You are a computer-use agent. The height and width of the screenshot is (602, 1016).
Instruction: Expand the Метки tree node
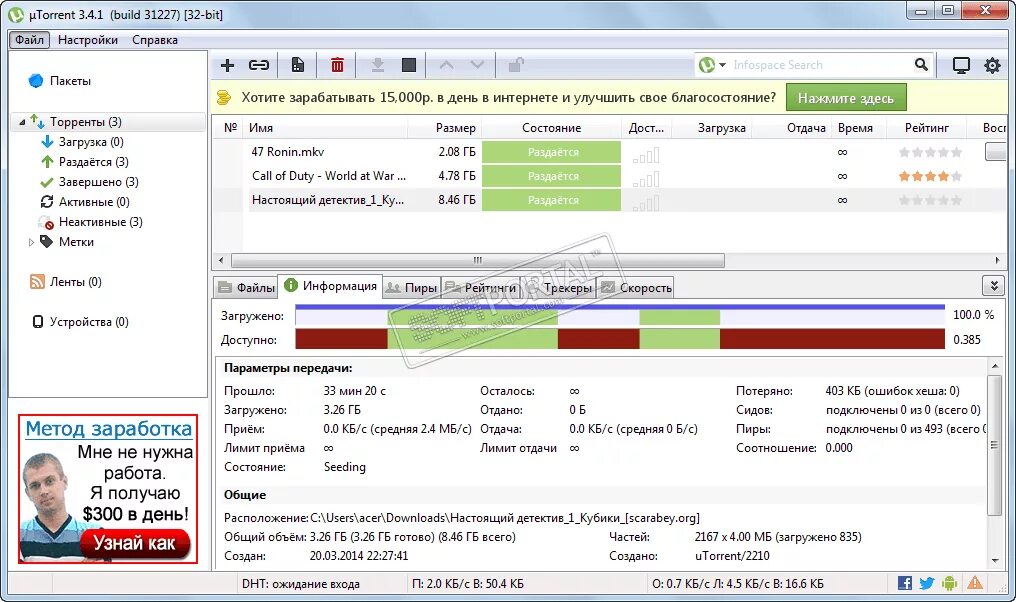[x=31, y=242]
